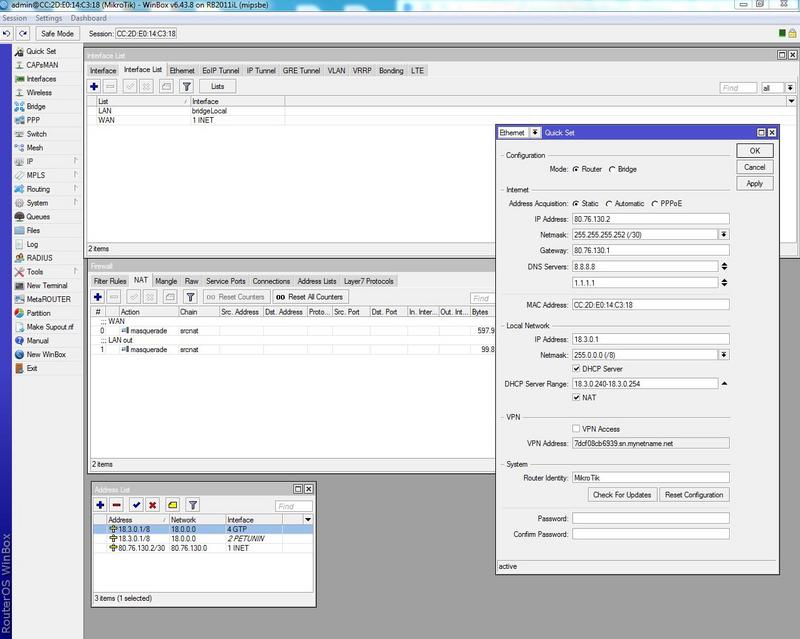Add a new NAT rule with the plus icon
Viewport: 800px width, 639px height.
click(98, 297)
